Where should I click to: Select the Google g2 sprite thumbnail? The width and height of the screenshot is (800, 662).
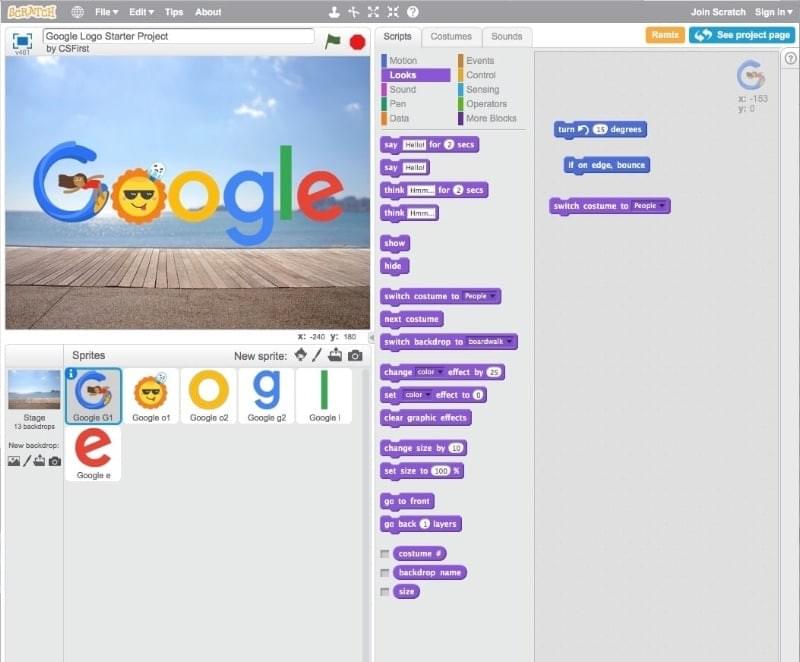click(x=266, y=396)
